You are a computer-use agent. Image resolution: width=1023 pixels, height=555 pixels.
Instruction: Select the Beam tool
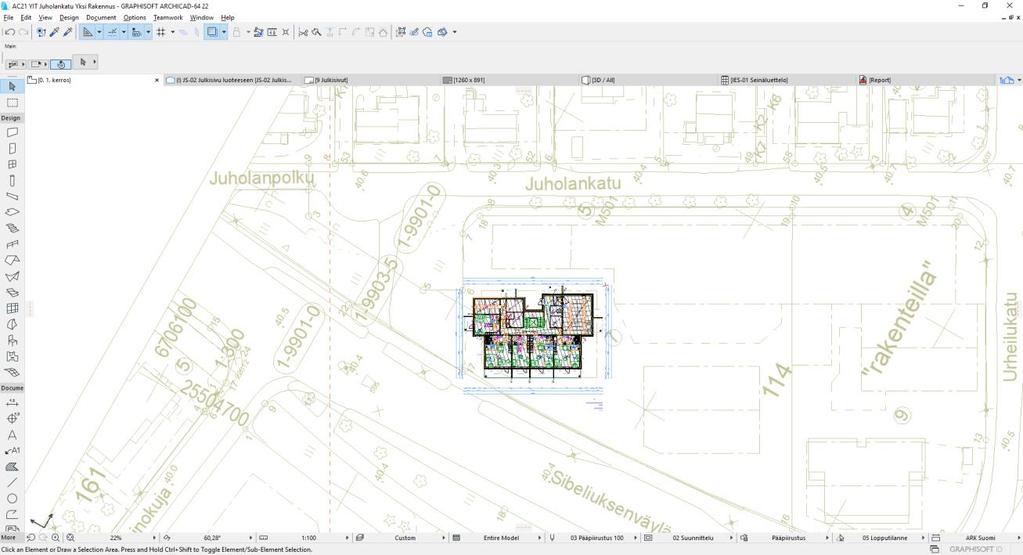click(x=12, y=196)
